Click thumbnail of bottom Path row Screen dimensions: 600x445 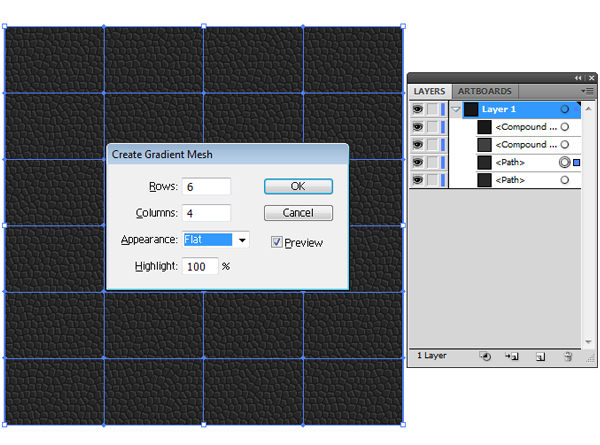click(484, 180)
